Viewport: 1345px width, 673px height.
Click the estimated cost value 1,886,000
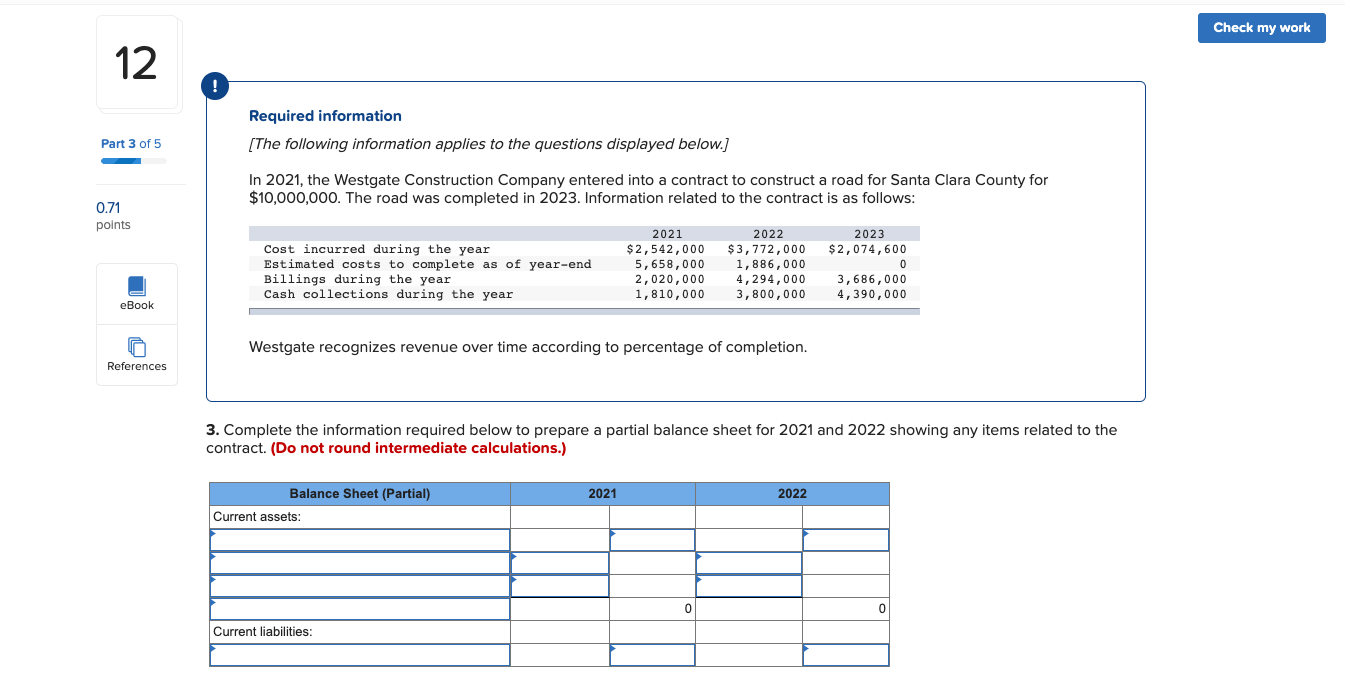[771, 264]
